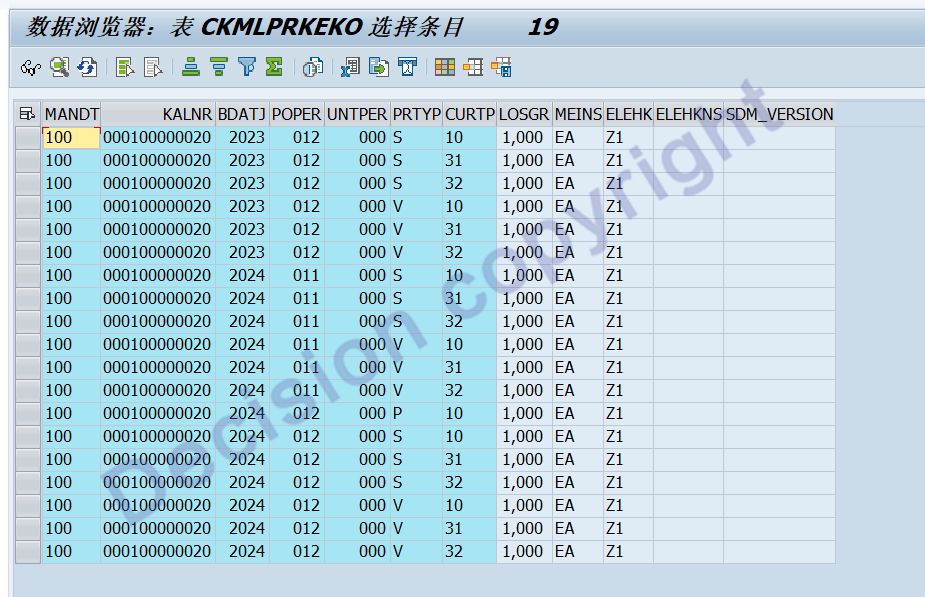The image size is (925, 597).
Task: Select the PRTYP column header
Action: click(416, 114)
